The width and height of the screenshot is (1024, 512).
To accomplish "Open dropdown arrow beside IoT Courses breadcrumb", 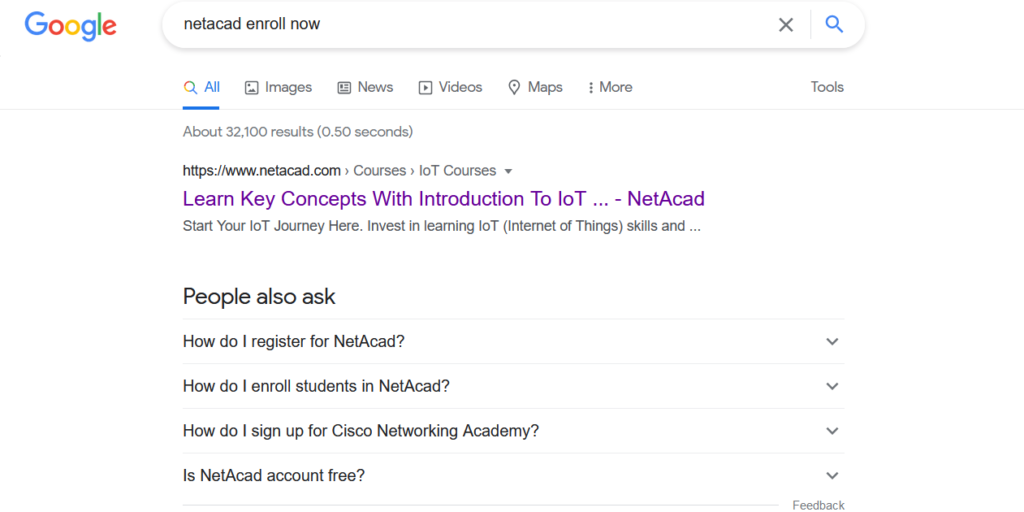I will click(508, 171).
